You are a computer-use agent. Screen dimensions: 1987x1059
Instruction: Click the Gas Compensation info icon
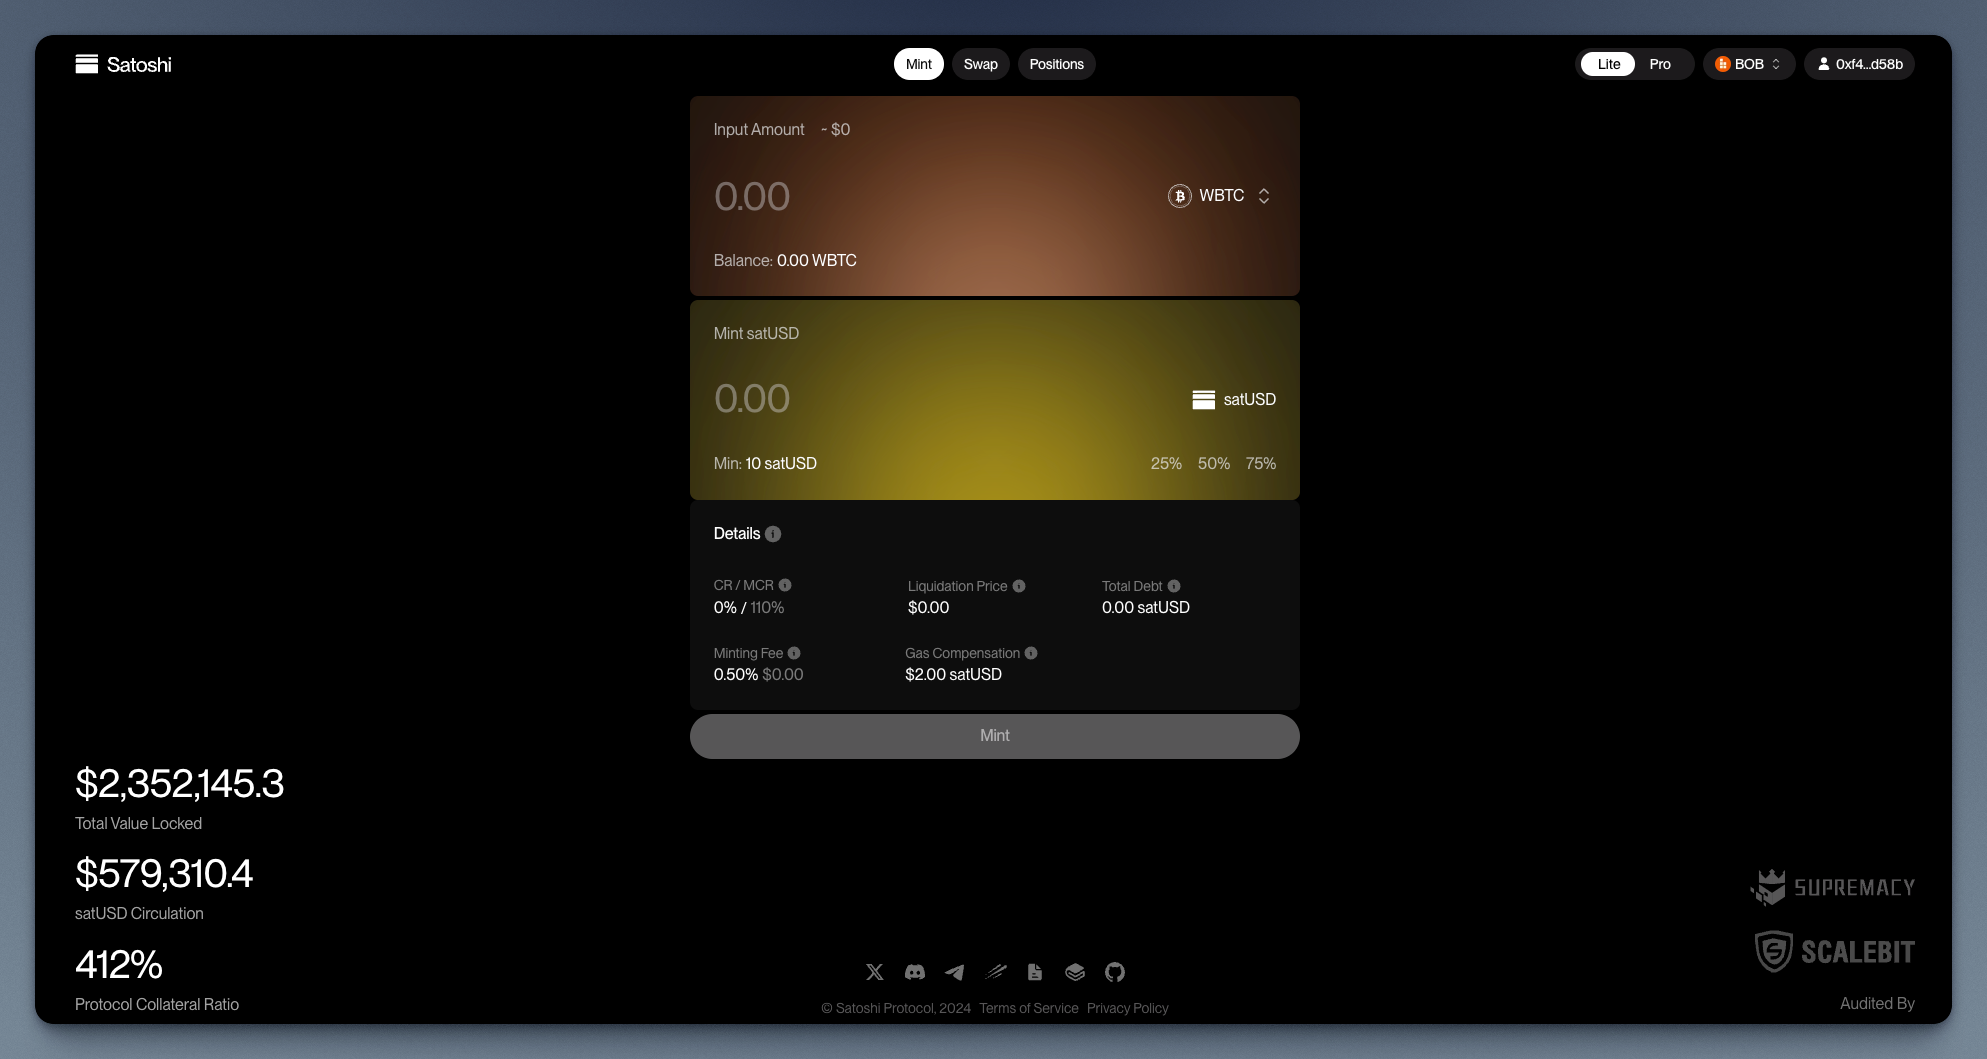tap(1031, 653)
